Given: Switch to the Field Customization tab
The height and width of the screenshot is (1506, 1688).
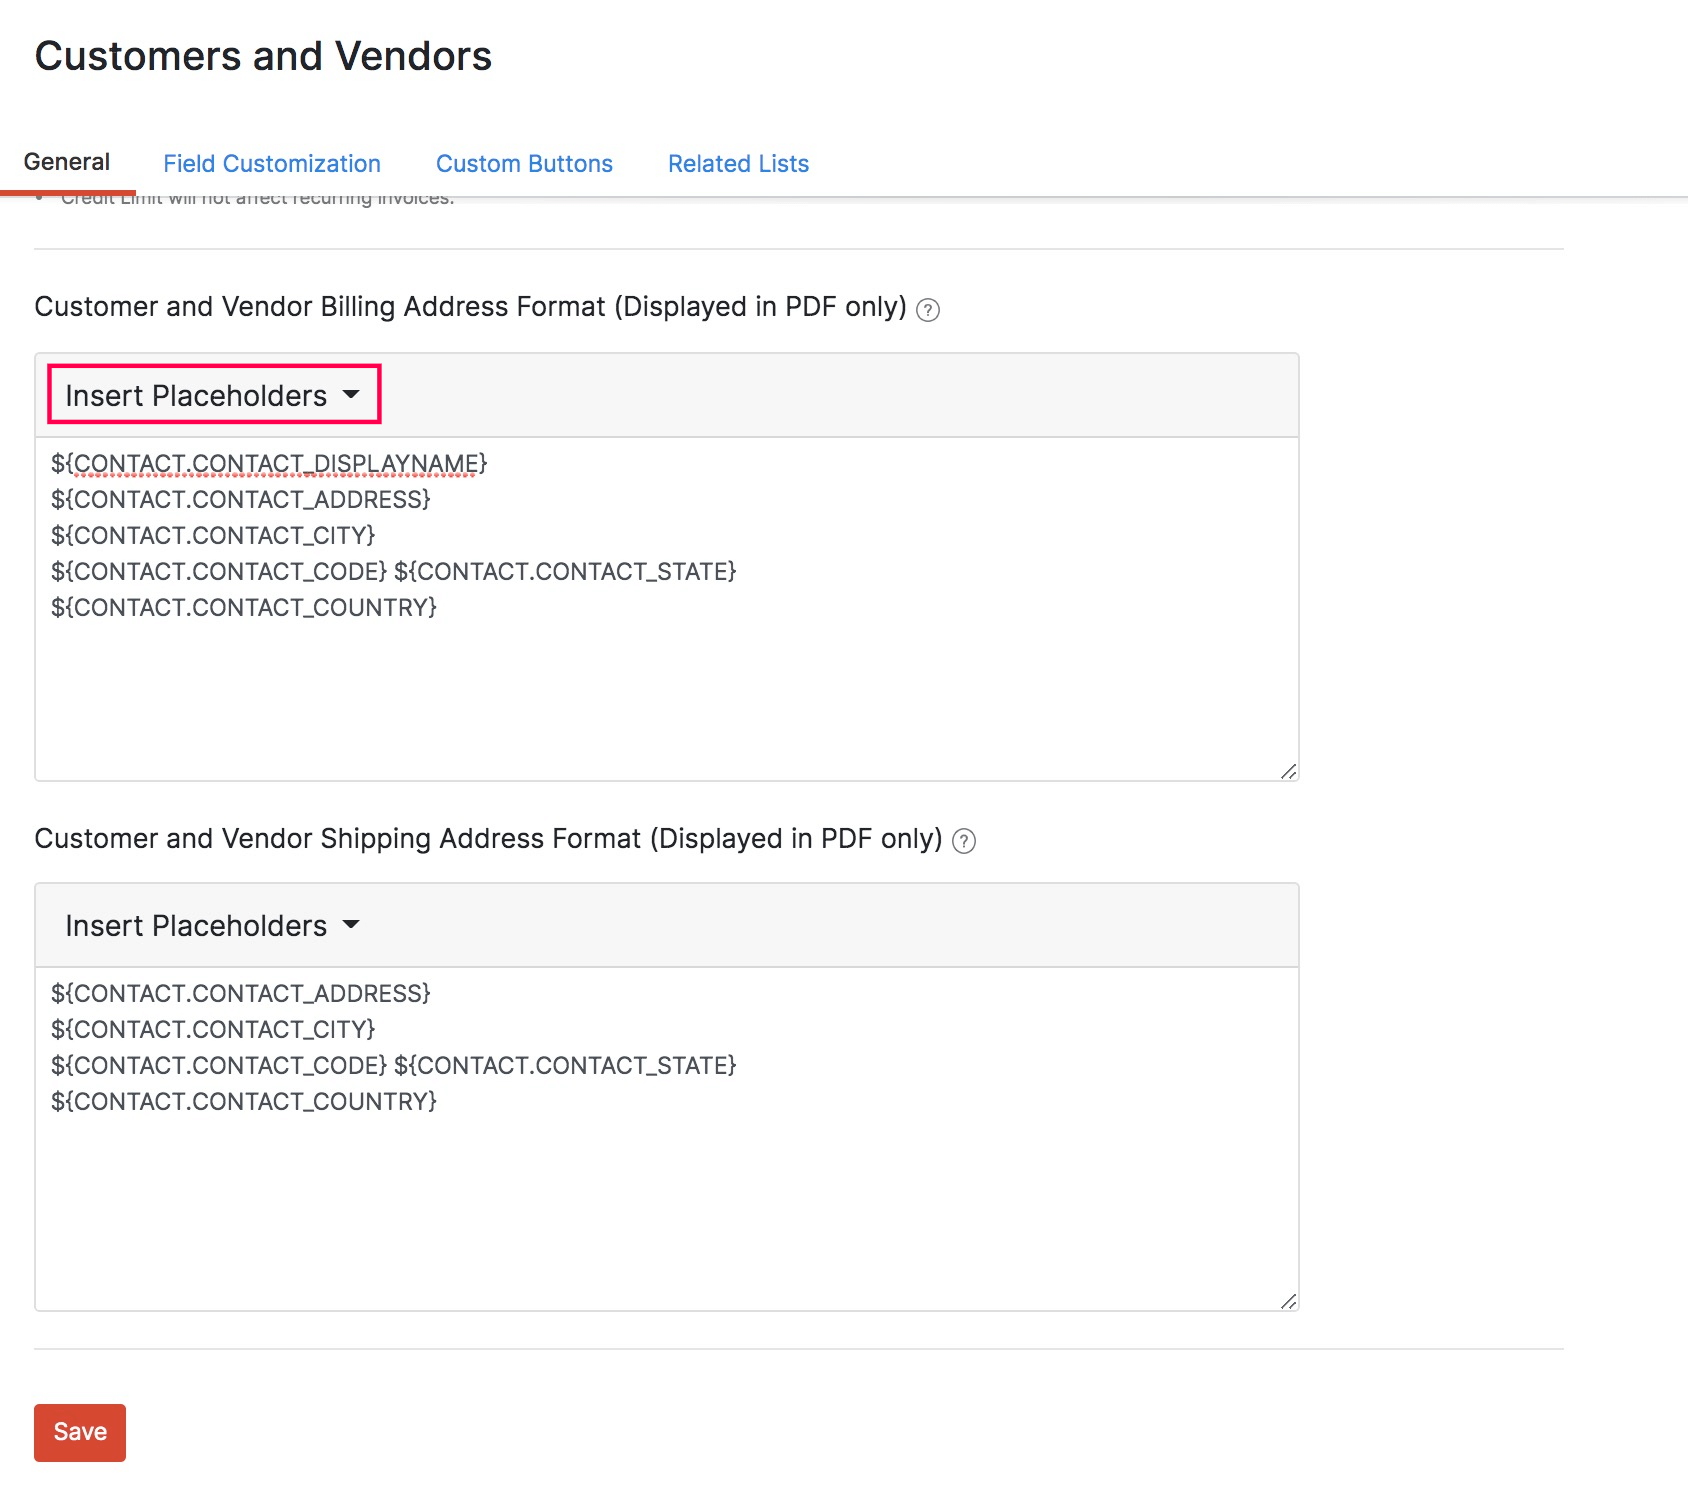Looking at the screenshot, I should point(271,163).
